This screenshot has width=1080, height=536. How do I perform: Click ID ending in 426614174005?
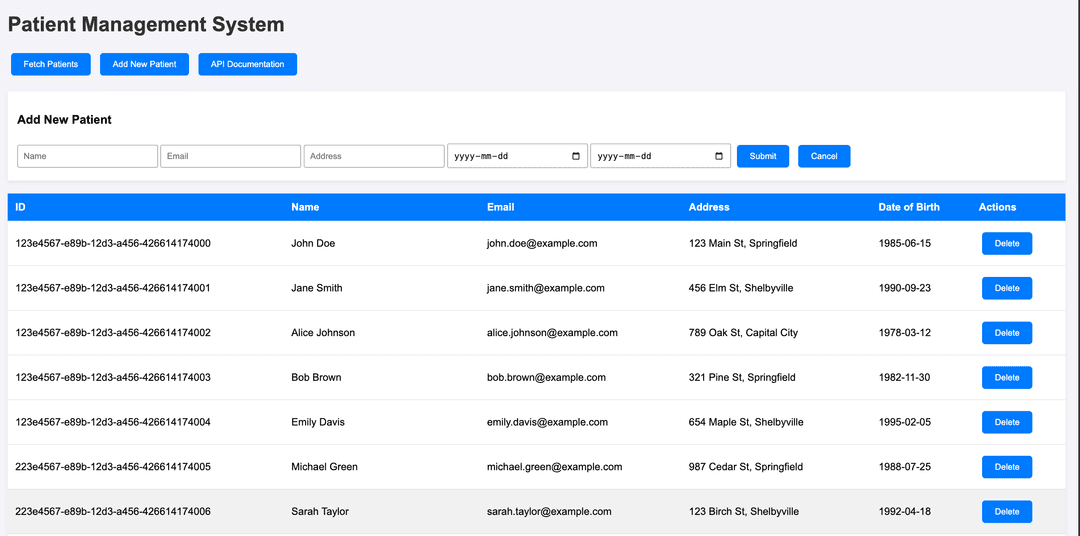(113, 467)
